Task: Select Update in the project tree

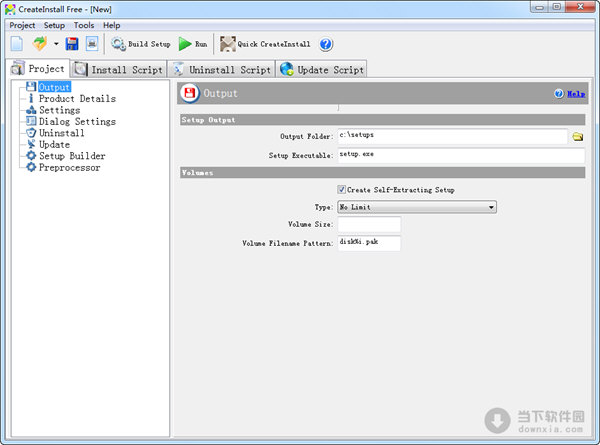Action: pos(54,145)
